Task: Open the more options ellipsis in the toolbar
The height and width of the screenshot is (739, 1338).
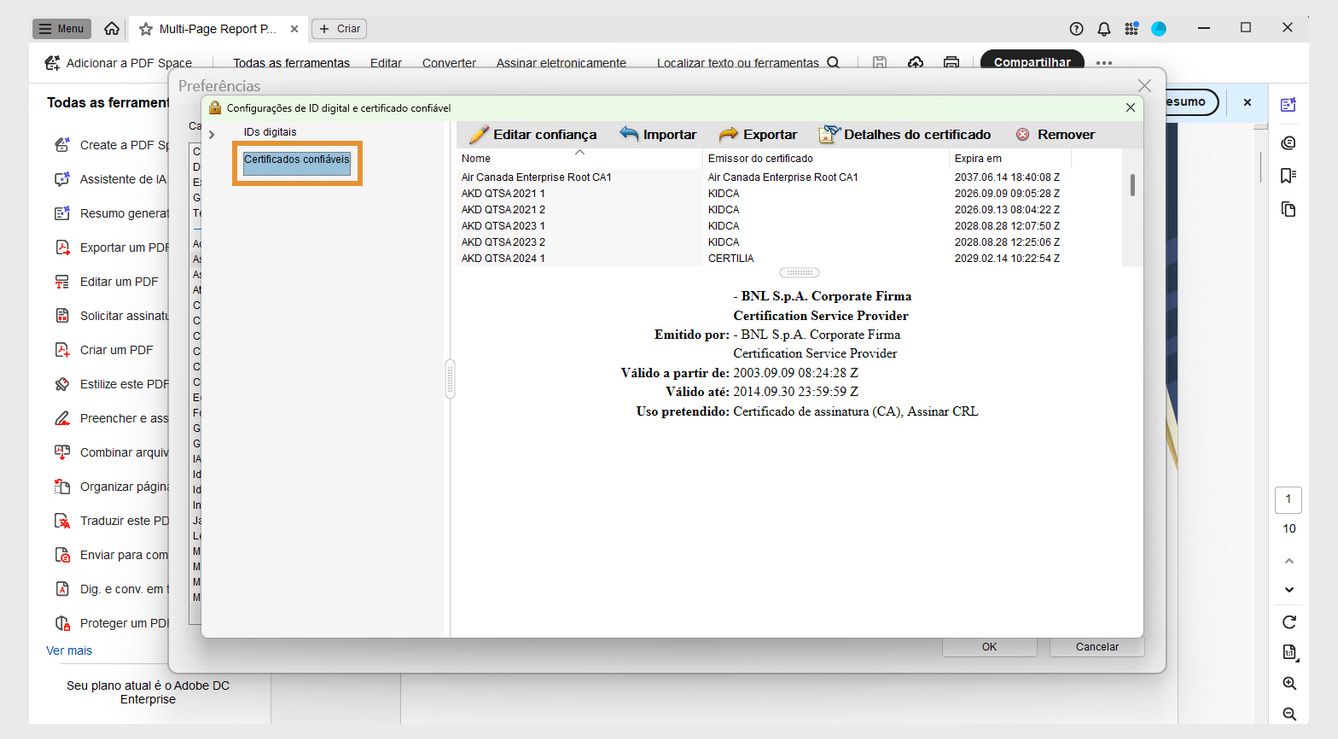Action: point(1104,63)
